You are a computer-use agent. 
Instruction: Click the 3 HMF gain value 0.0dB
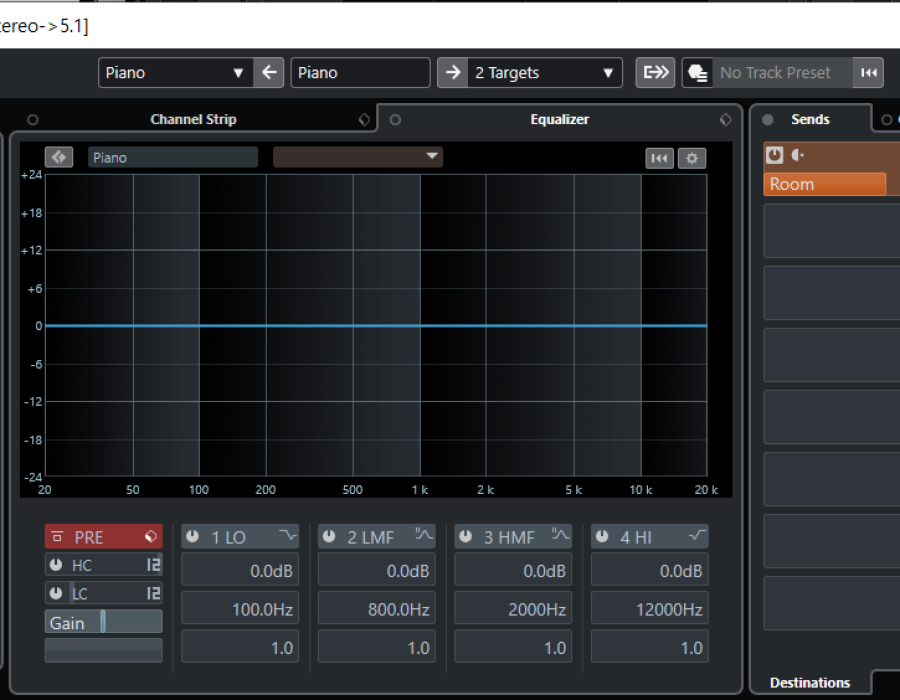point(513,570)
